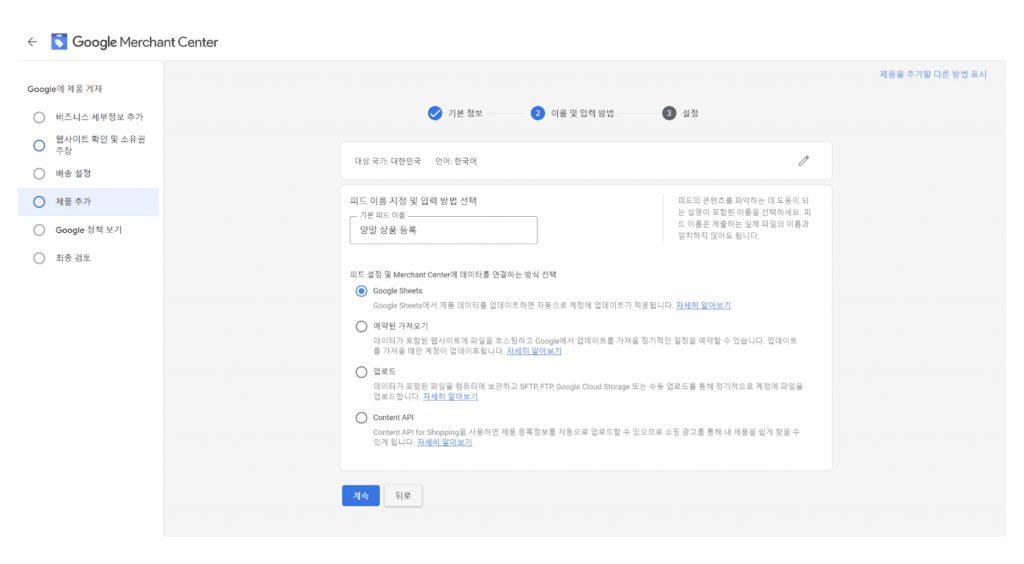Select the 예약된 가져오기 radio option
Viewport: 1024px width, 564px height.
pyautogui.click(x=361, y=326)
